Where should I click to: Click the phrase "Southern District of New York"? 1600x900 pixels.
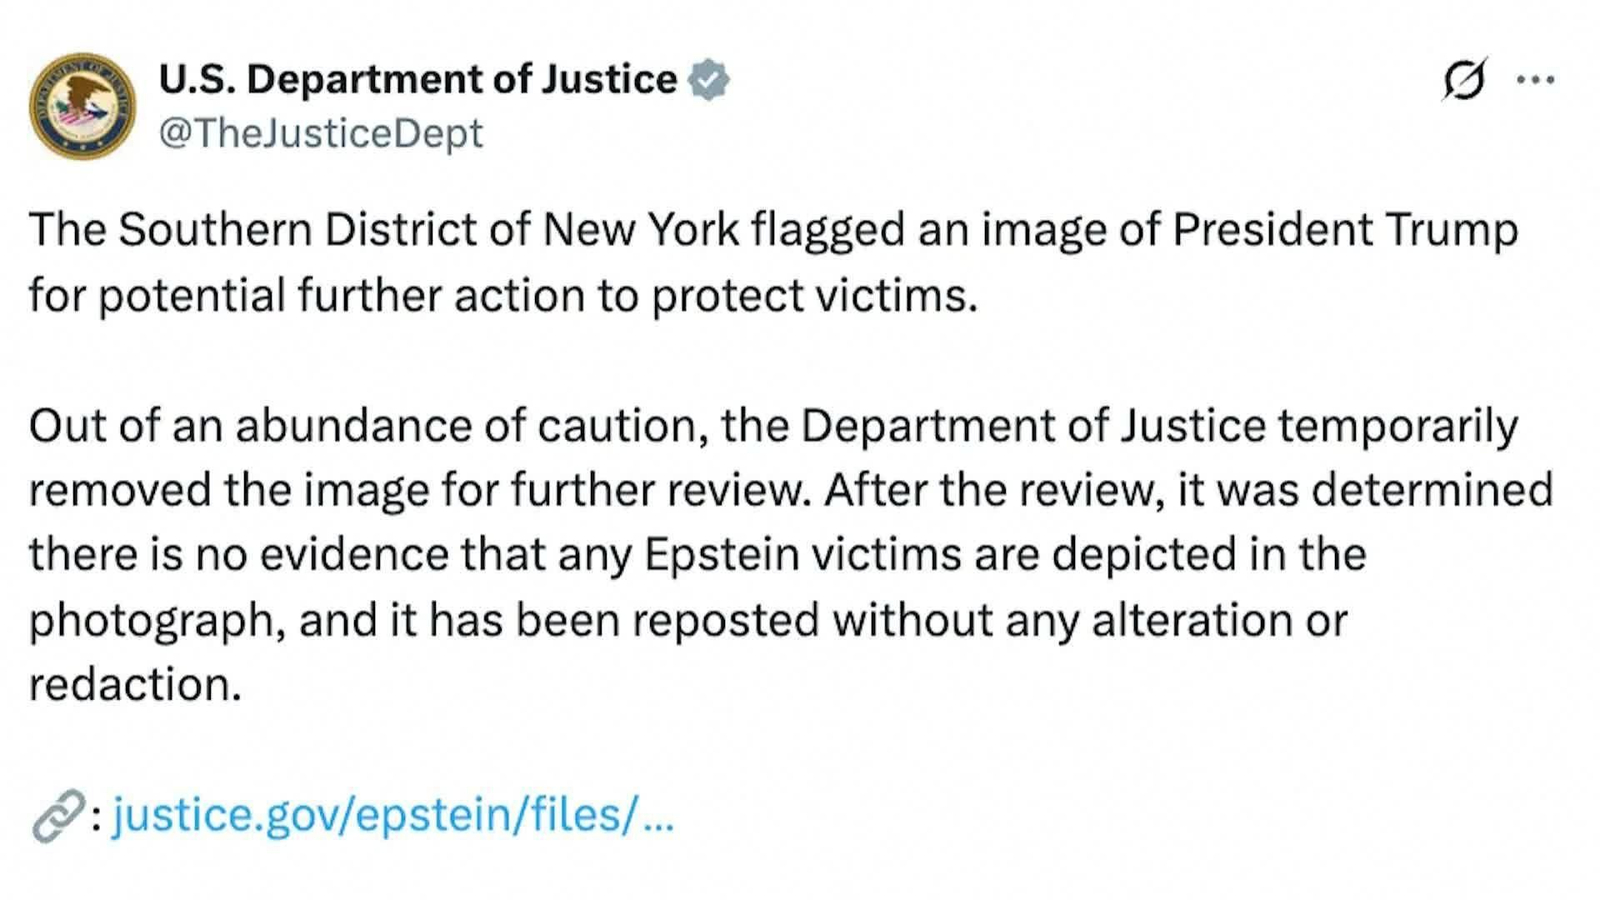click(428, 230)
